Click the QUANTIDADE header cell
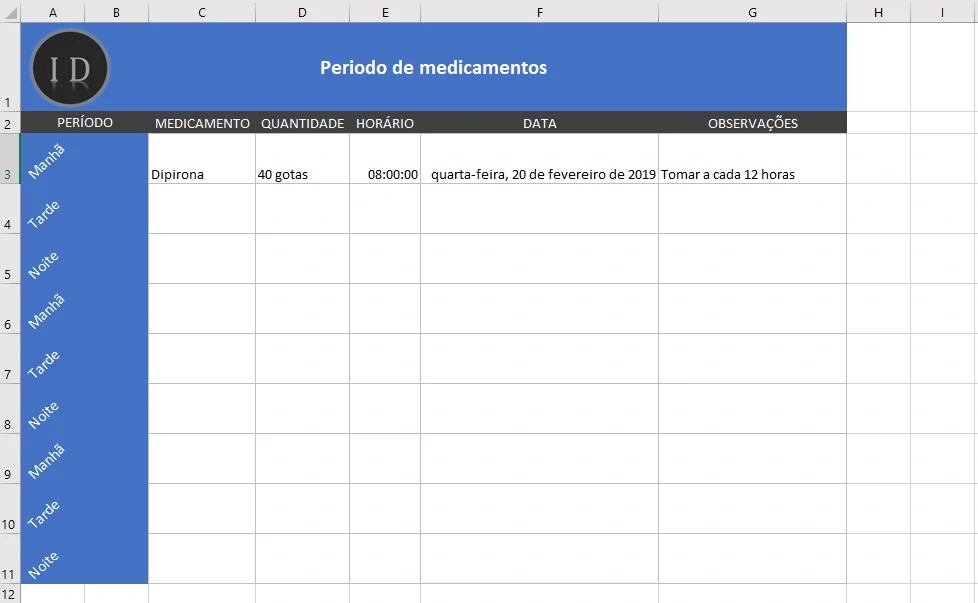Image resolution: width=978 pixels, height=603 pixels. pyautogui.click(x=302, y=122)
